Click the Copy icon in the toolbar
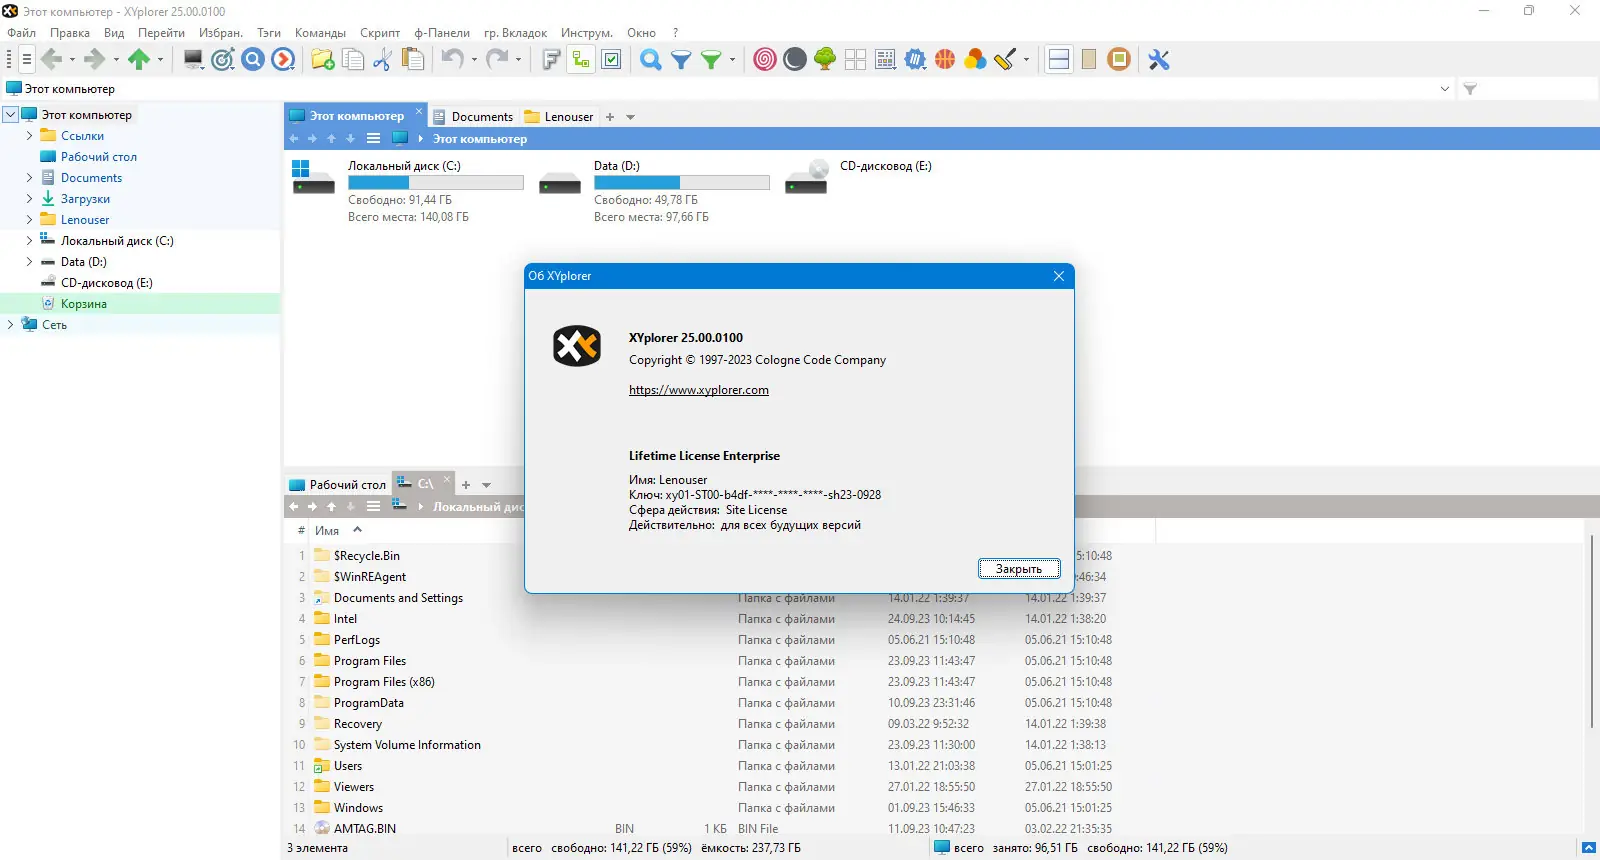Screen dimensions: 1600x860 pos(353,60)
